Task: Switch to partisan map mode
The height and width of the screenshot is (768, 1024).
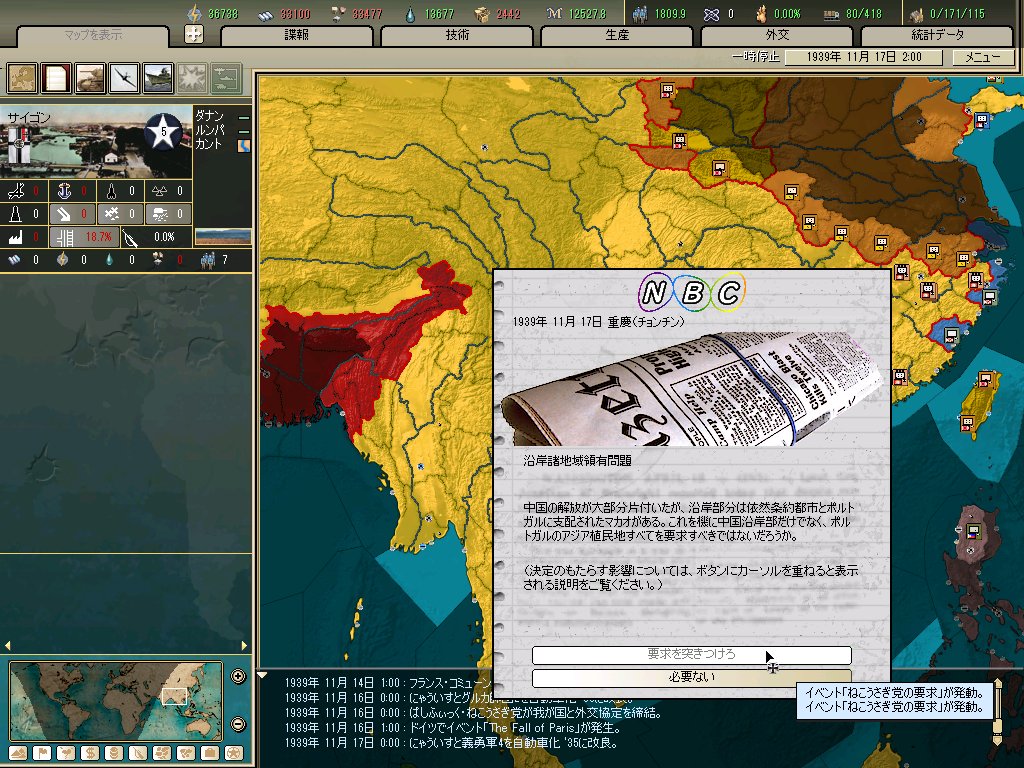Action: (x=138, y=753)
